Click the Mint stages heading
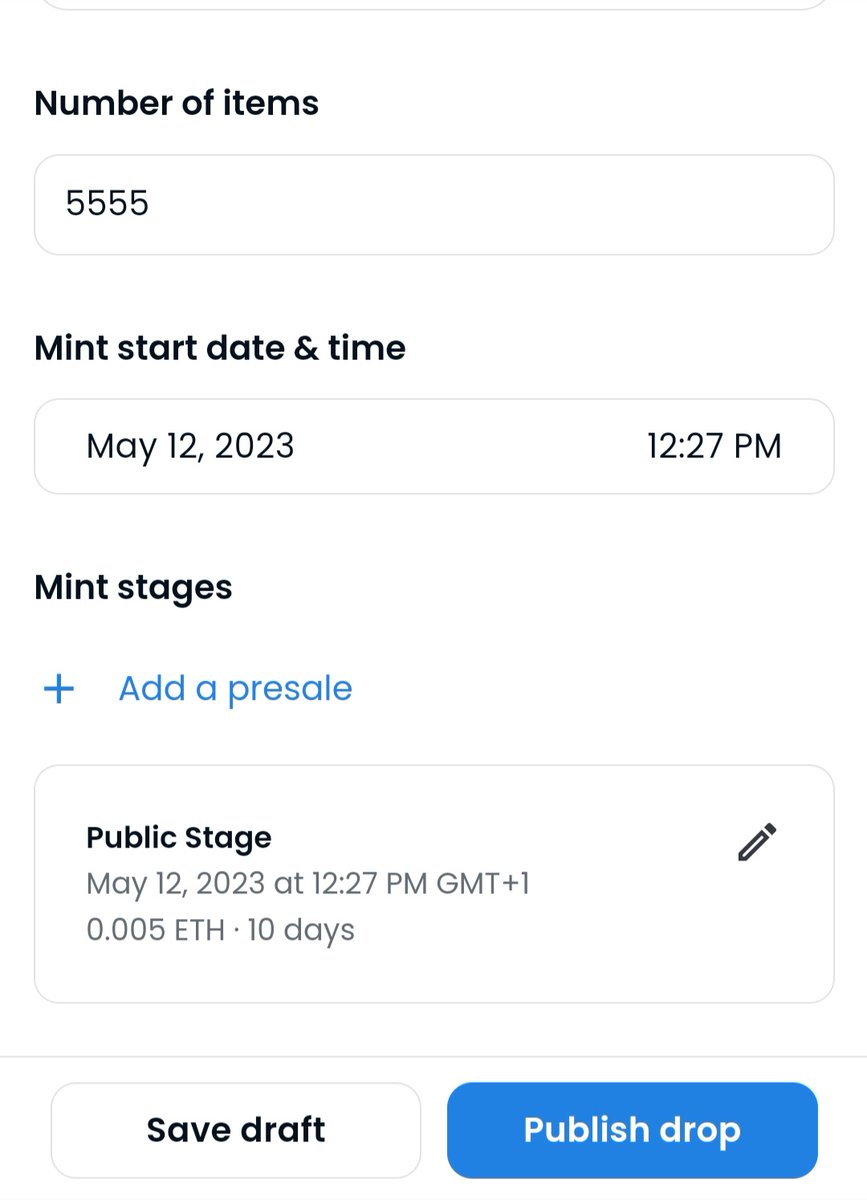 pos(133,587)
